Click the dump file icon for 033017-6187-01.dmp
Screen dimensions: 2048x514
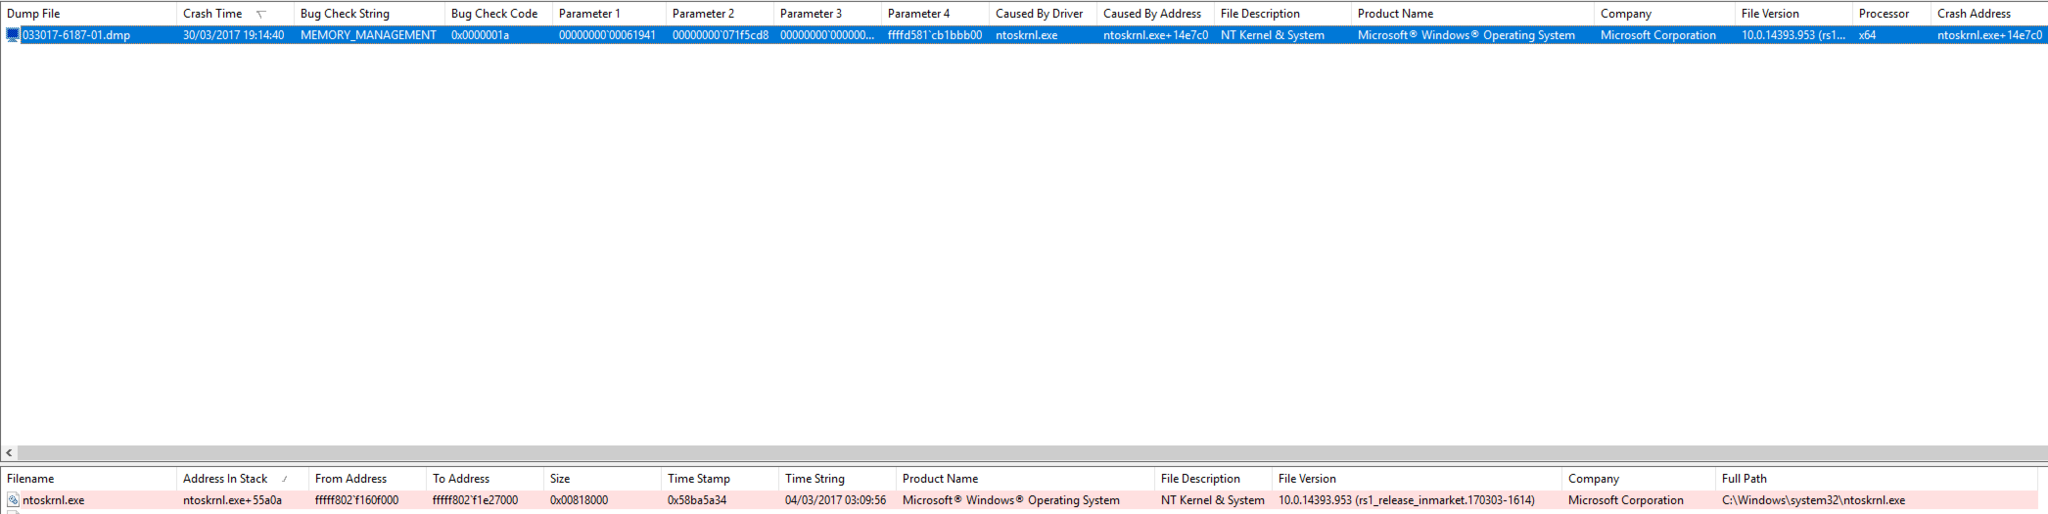(x=13, y=35)
